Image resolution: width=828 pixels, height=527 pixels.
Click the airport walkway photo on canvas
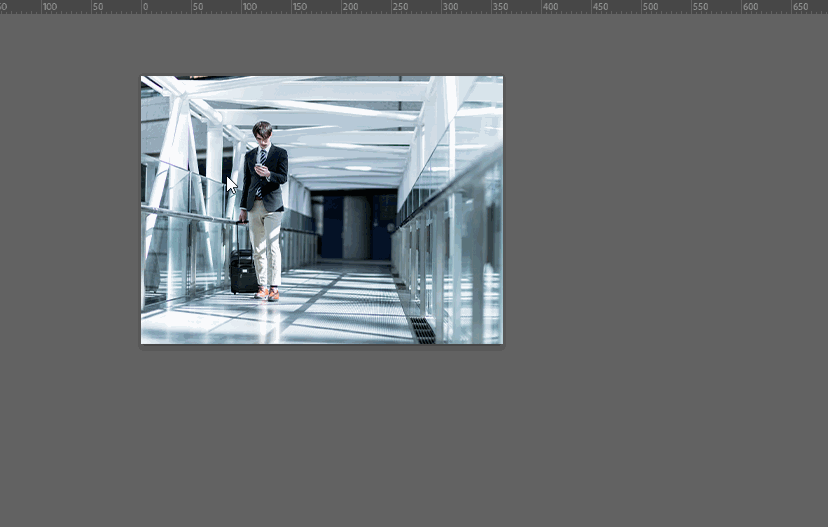click(x=322, y=210)
